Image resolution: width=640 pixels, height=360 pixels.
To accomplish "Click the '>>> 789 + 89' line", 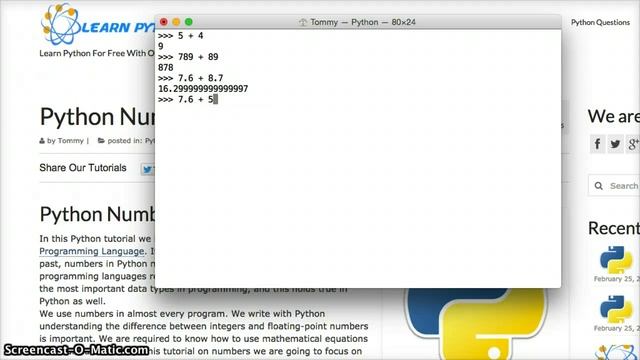I will [x=188, y=57].
